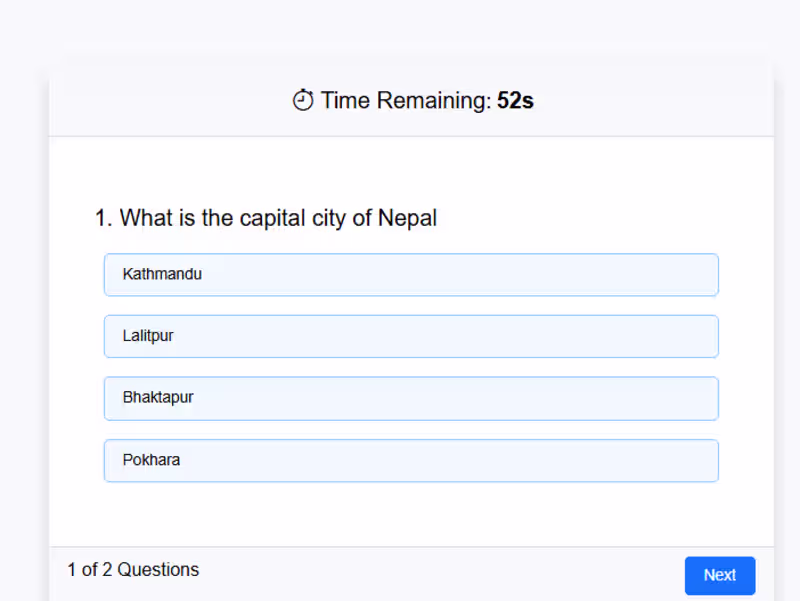
Task: Click the word "Questions" in the footer
Action: coord(158,570)
